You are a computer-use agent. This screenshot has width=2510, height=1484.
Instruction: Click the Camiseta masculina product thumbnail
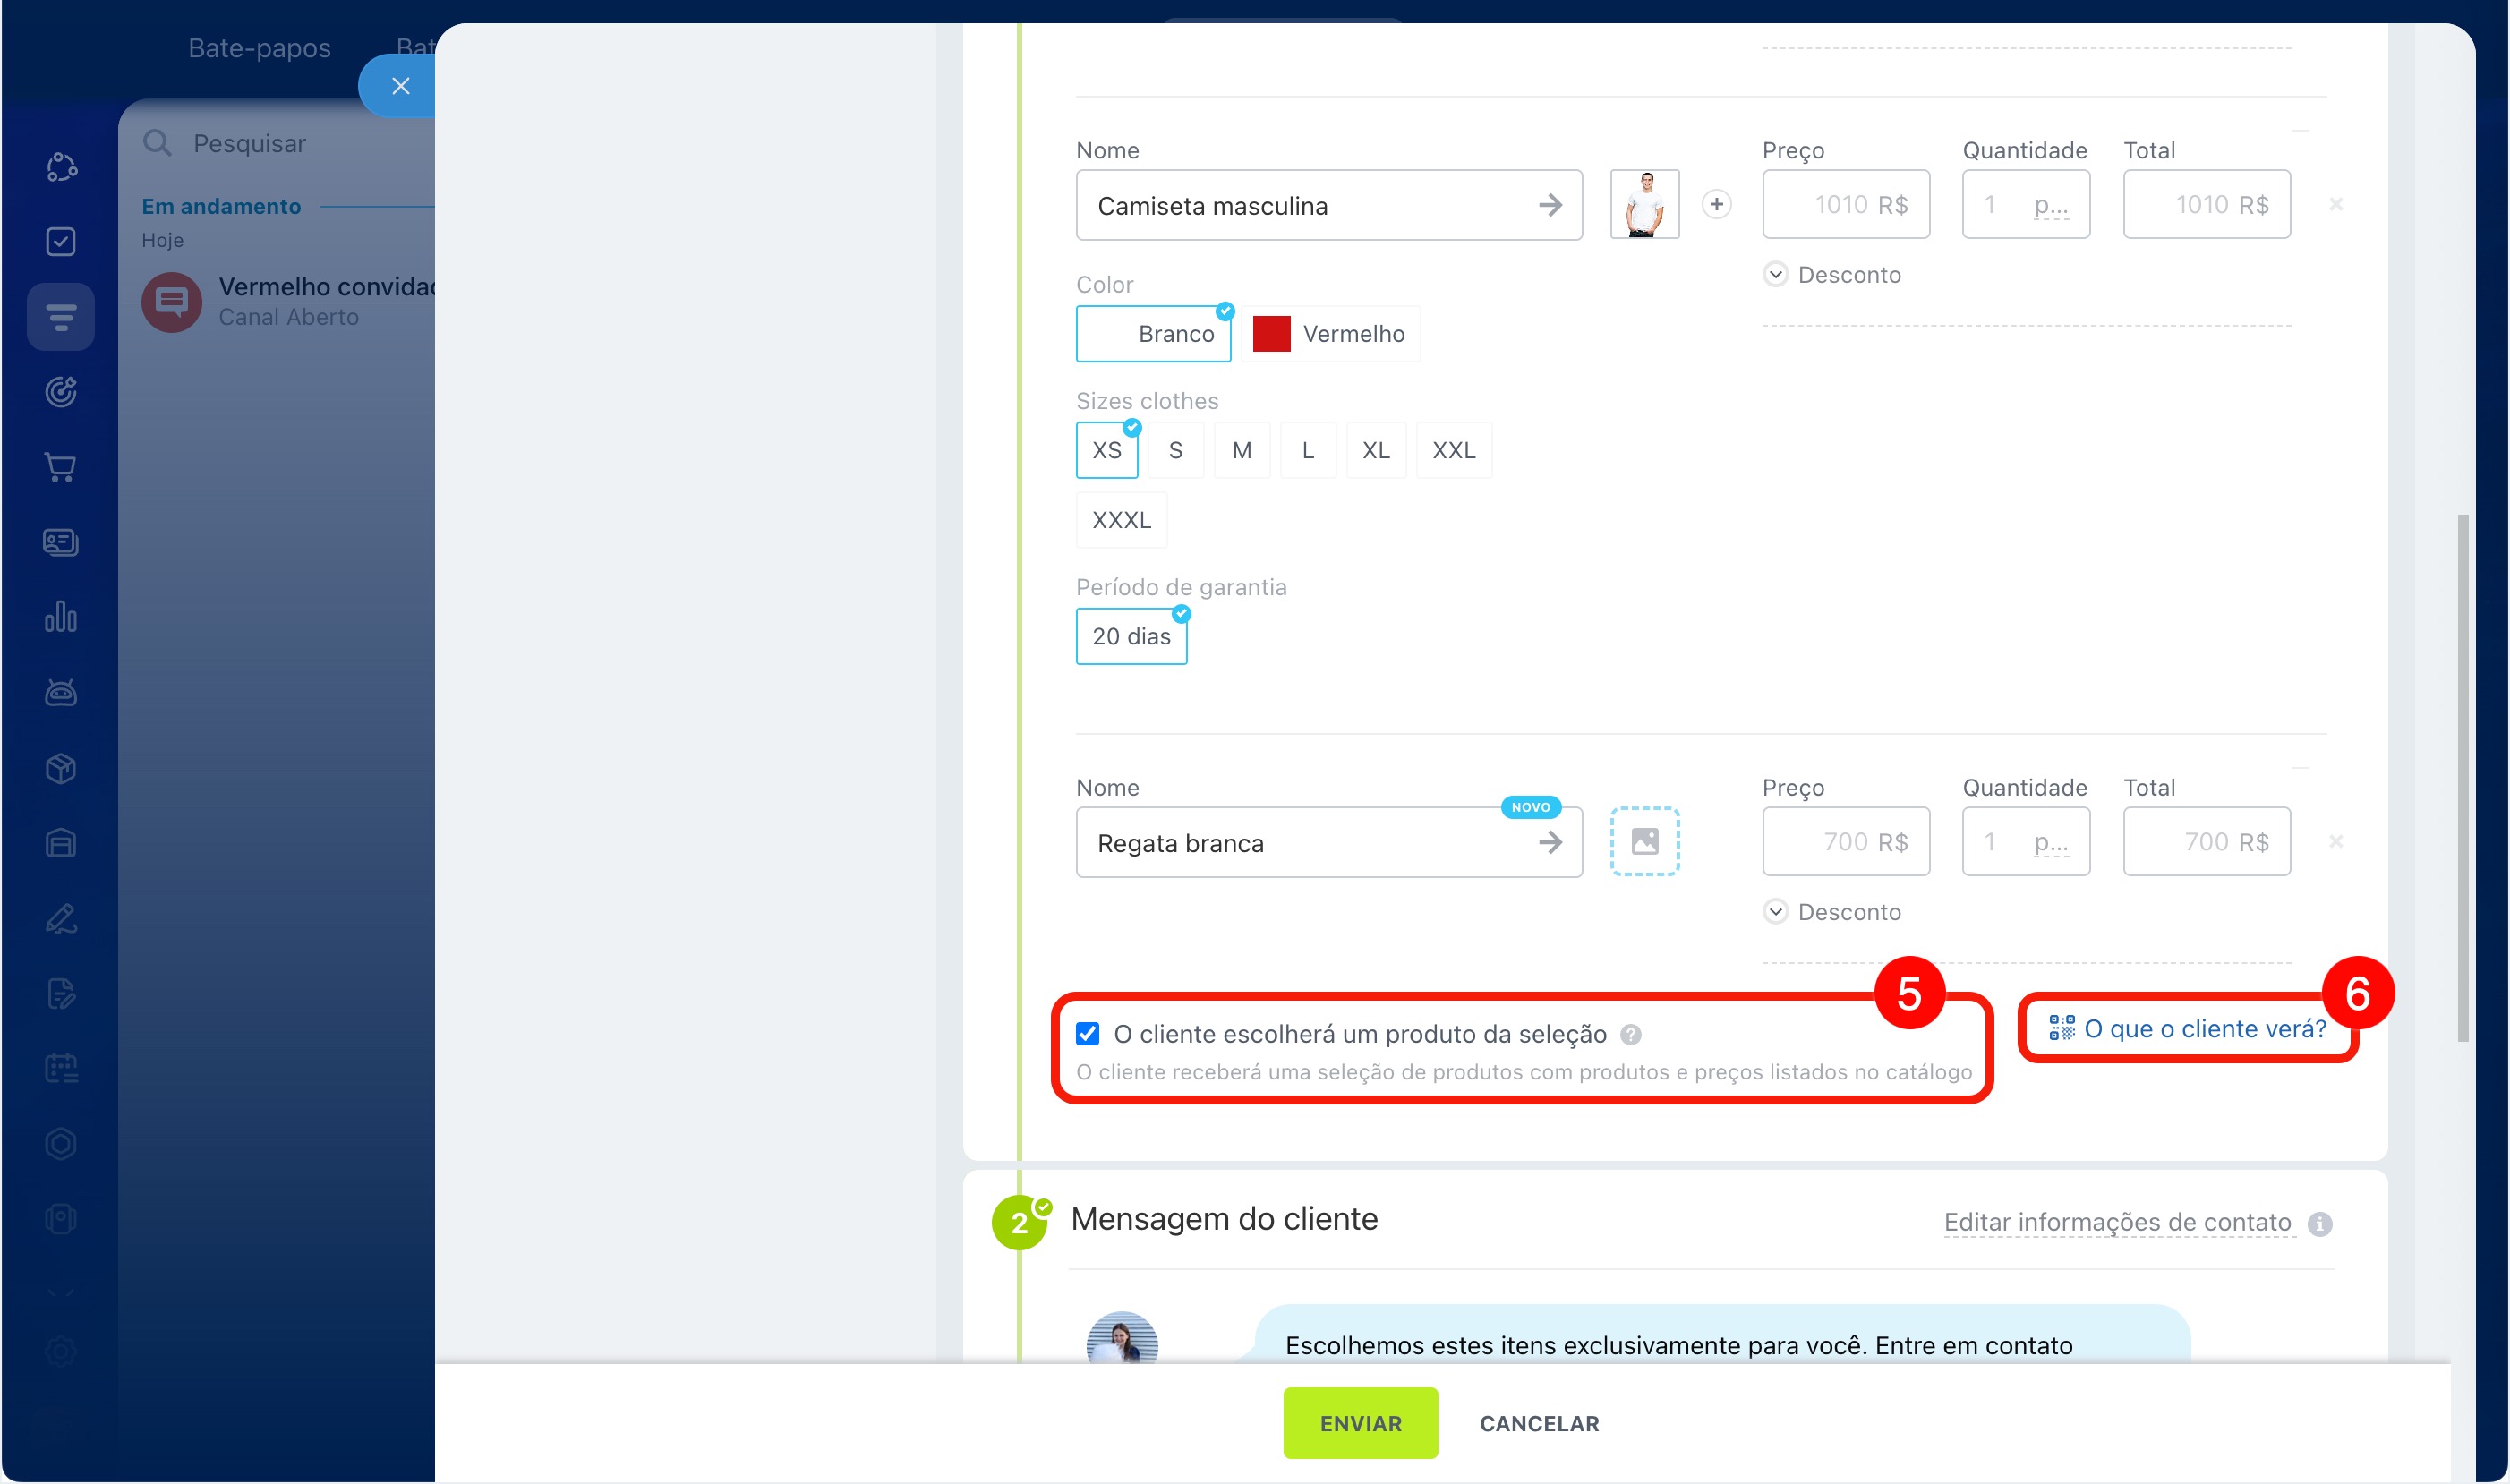click(1644, 204)
